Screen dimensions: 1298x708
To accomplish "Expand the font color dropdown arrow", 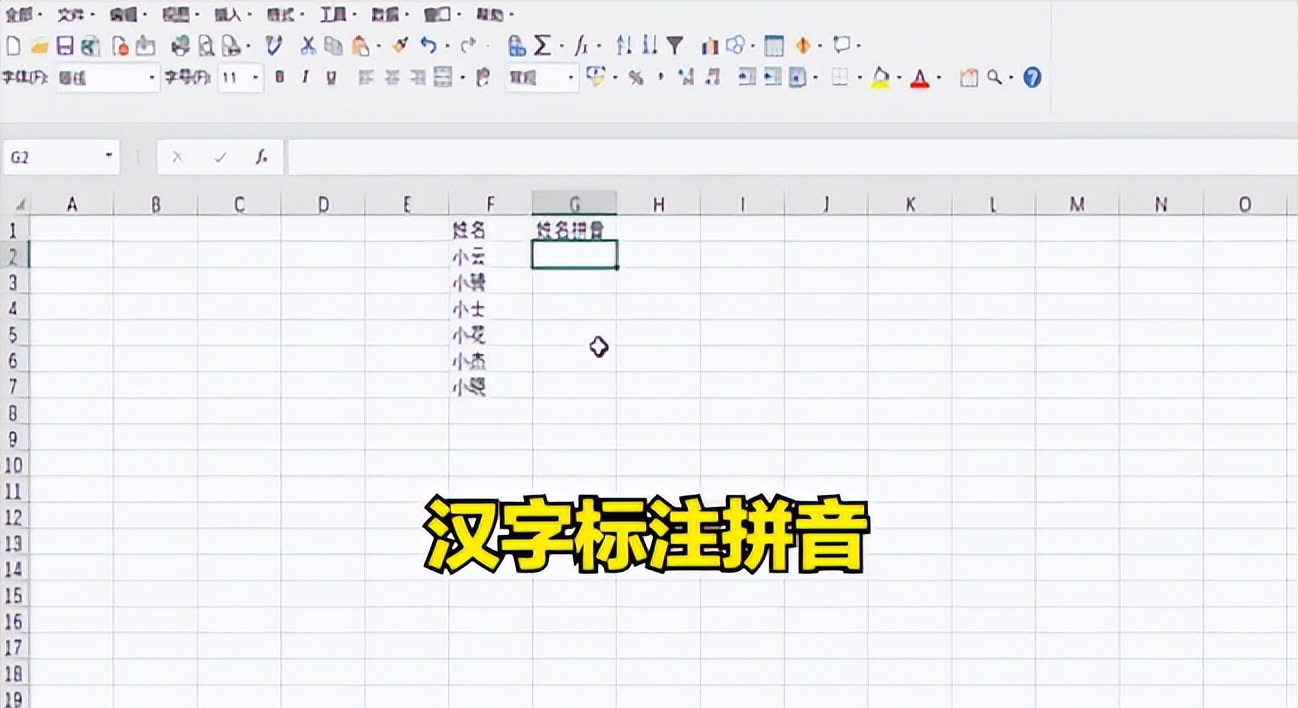I will point(939,79).
